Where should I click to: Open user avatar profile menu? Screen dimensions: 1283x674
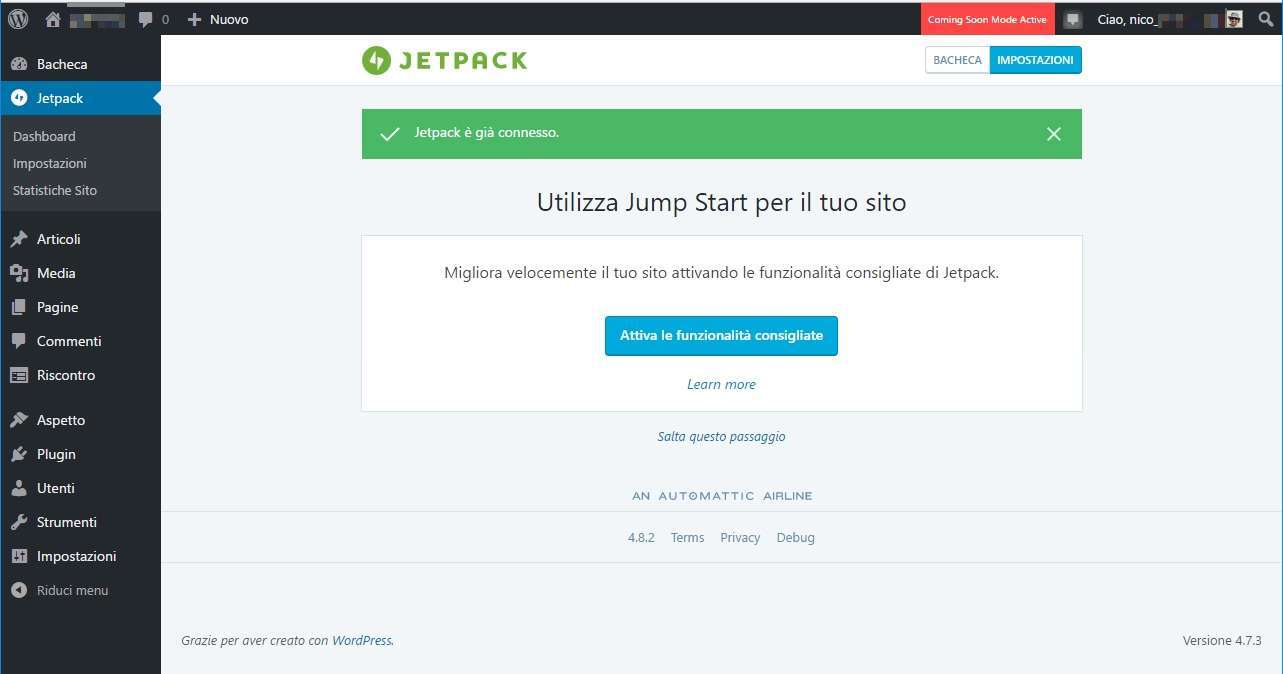(1235, 19)
